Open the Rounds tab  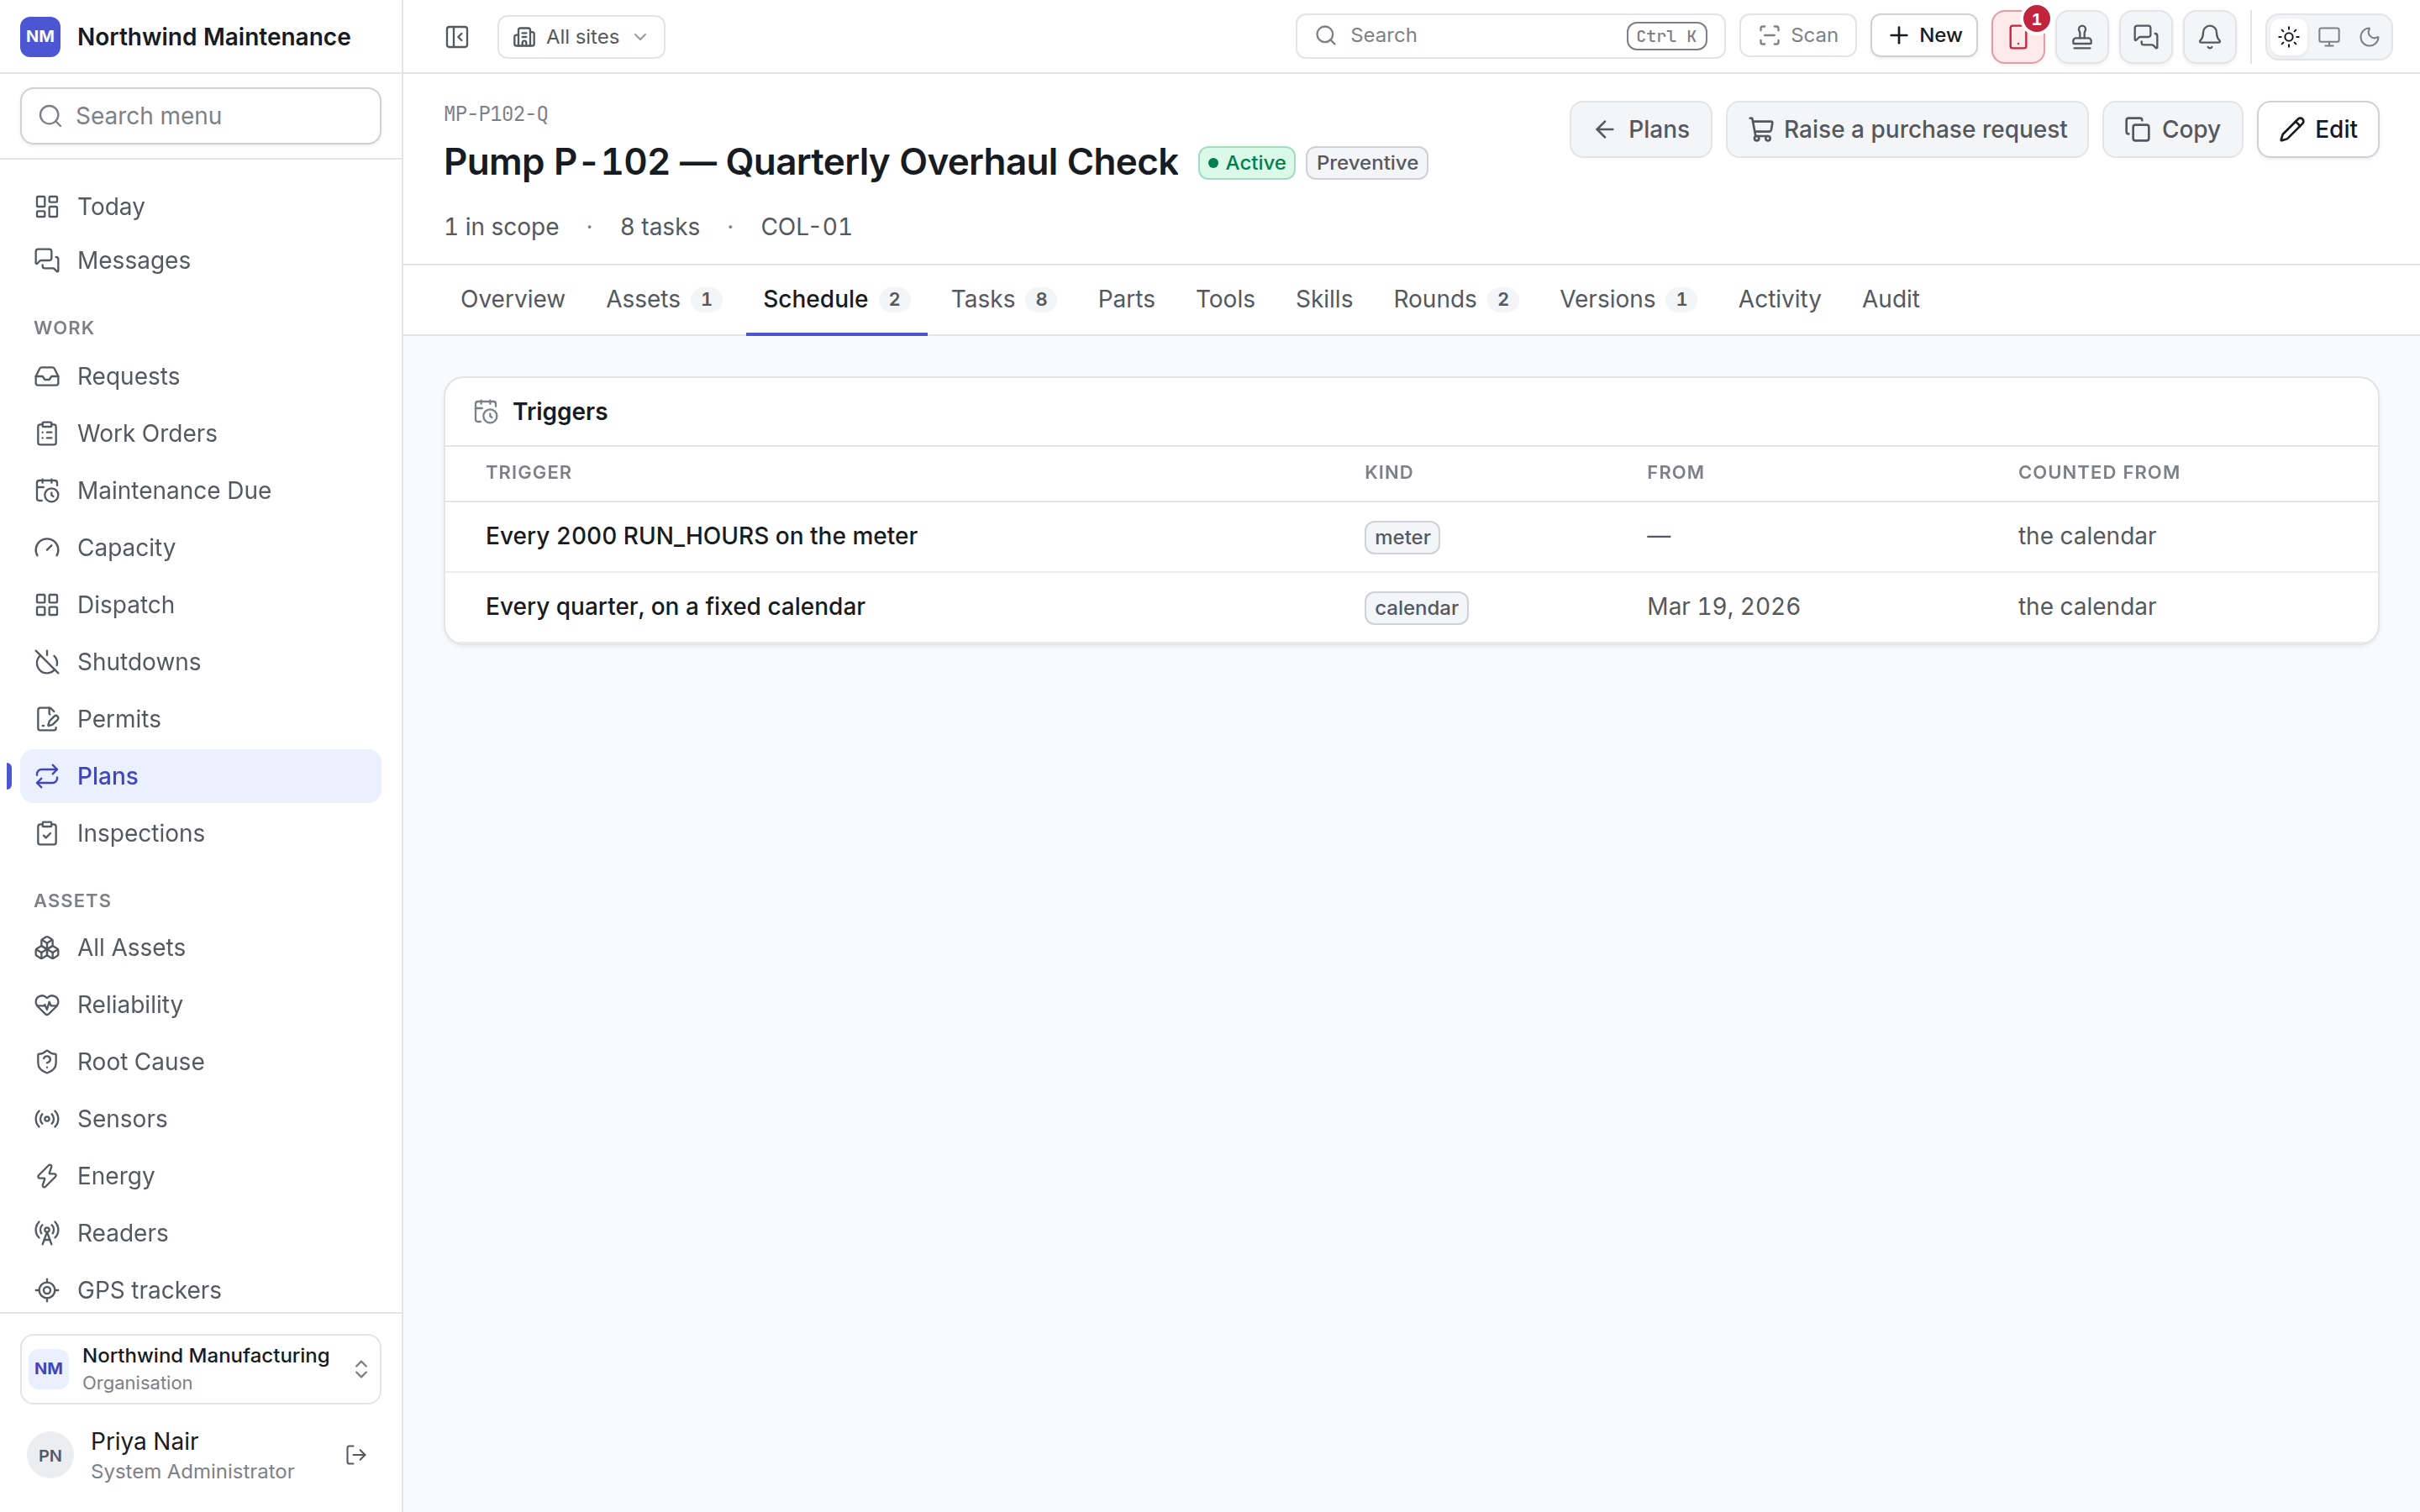[x=1456, y=299]
